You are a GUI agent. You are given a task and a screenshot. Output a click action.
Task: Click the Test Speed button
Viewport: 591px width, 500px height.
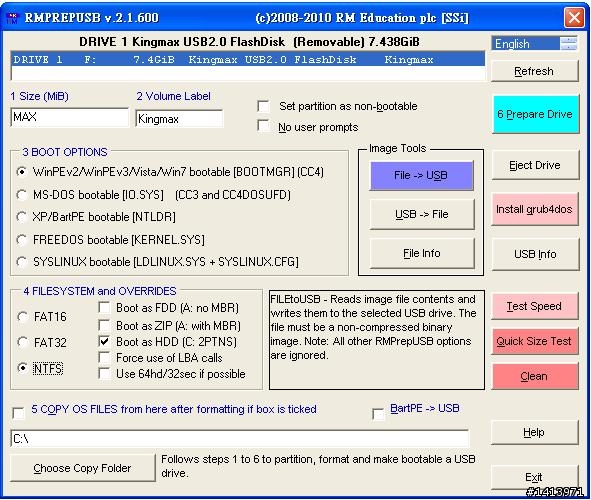pos(534,306)
